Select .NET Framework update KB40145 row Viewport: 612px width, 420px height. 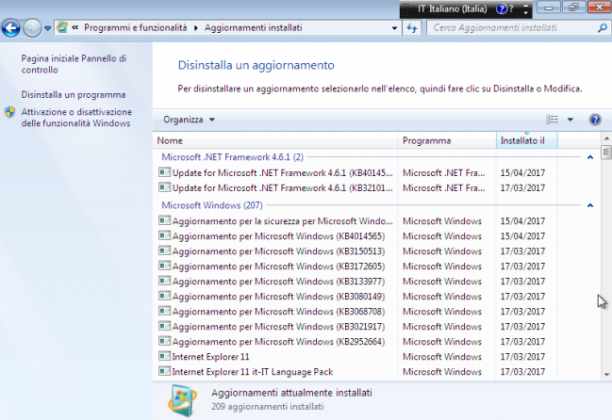(x=357, y=173)
